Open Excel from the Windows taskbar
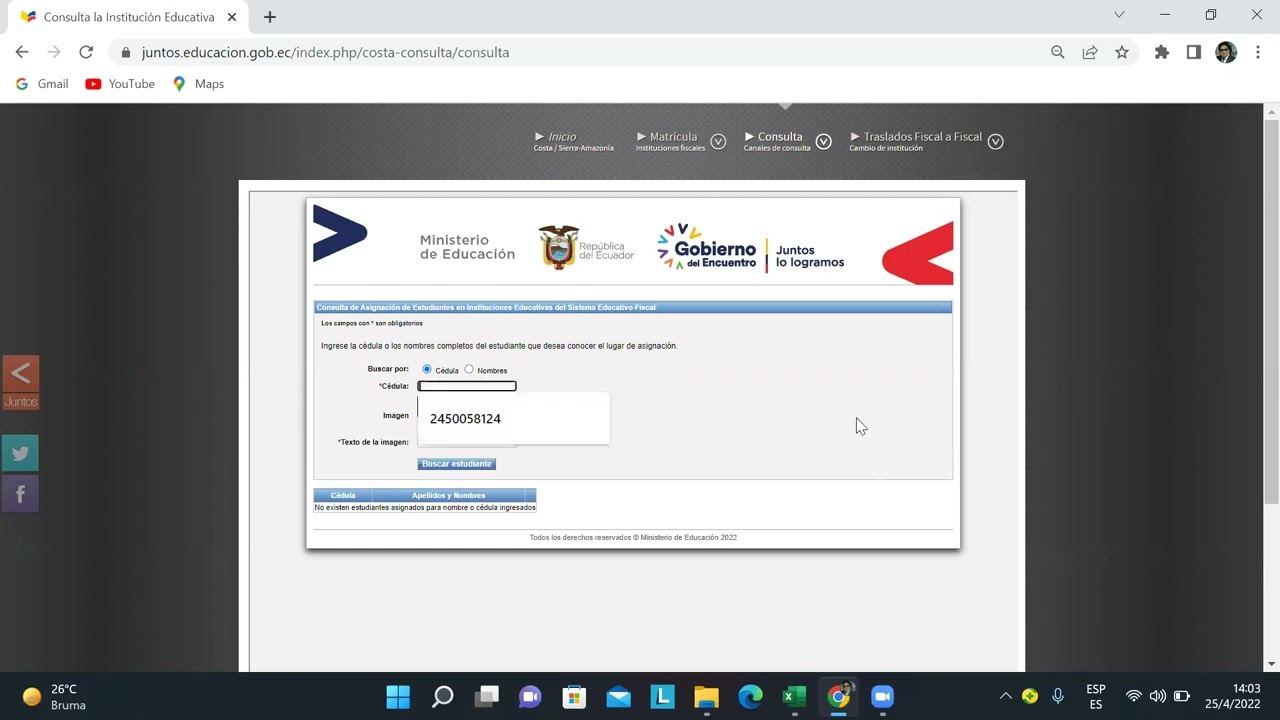This screenshot has height=720, width=1280. [794, 697]
